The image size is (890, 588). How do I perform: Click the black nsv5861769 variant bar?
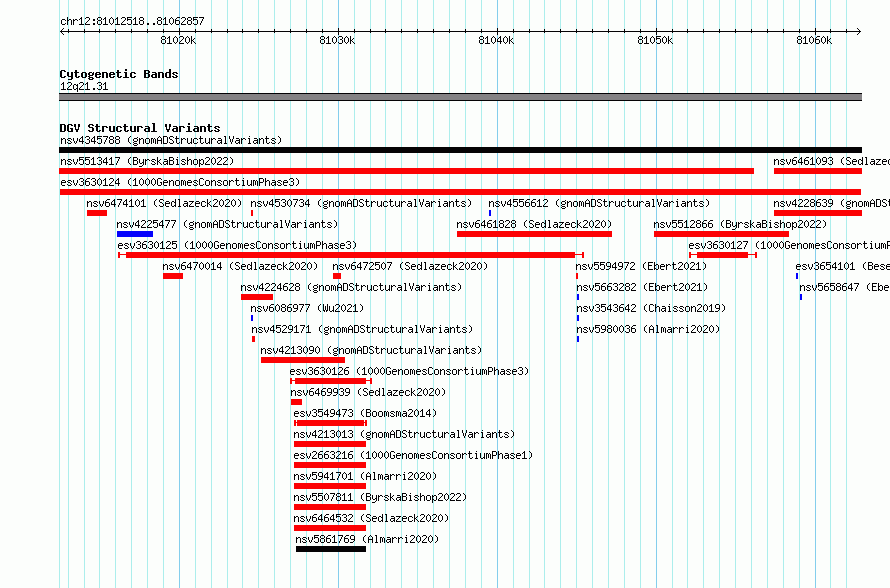point(331,549)
